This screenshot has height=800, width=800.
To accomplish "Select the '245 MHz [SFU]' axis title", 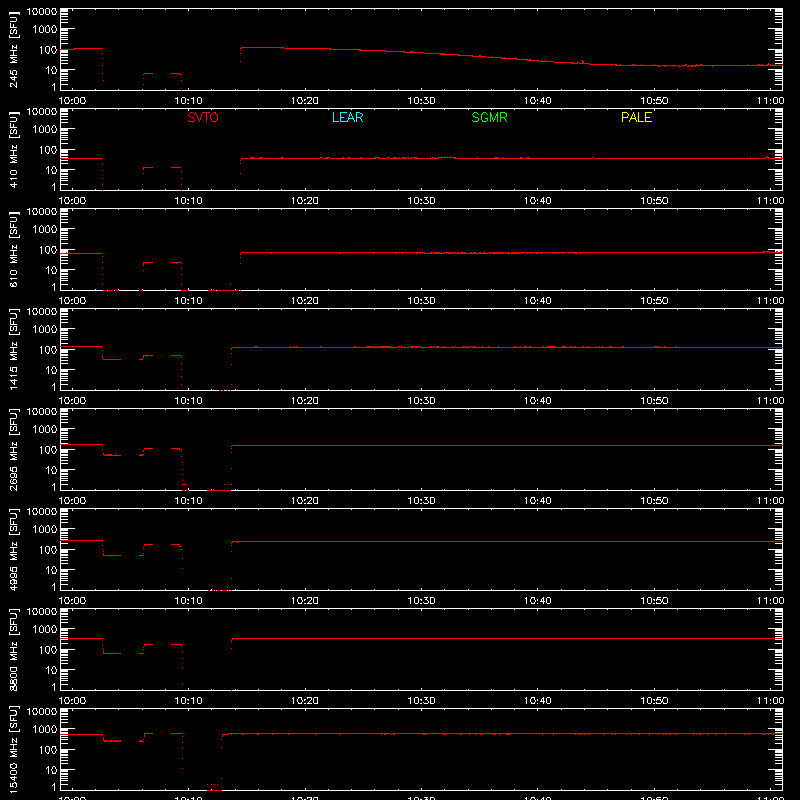I will click(x=13, y=49).
